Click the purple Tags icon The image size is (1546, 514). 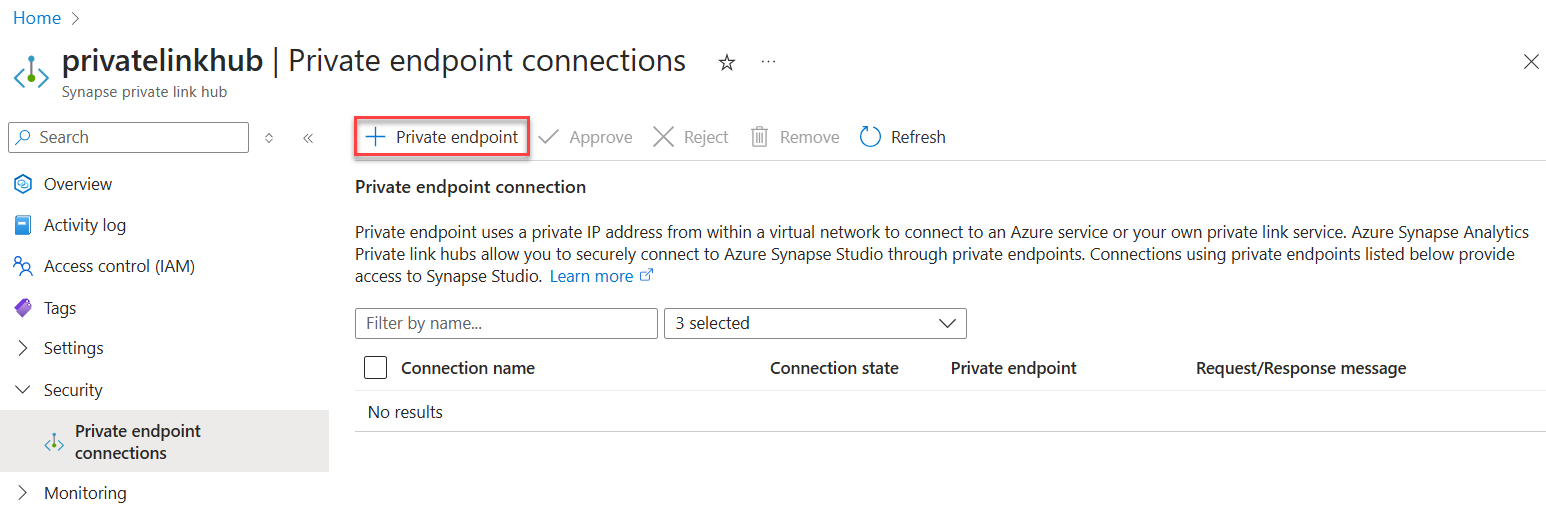23,308
